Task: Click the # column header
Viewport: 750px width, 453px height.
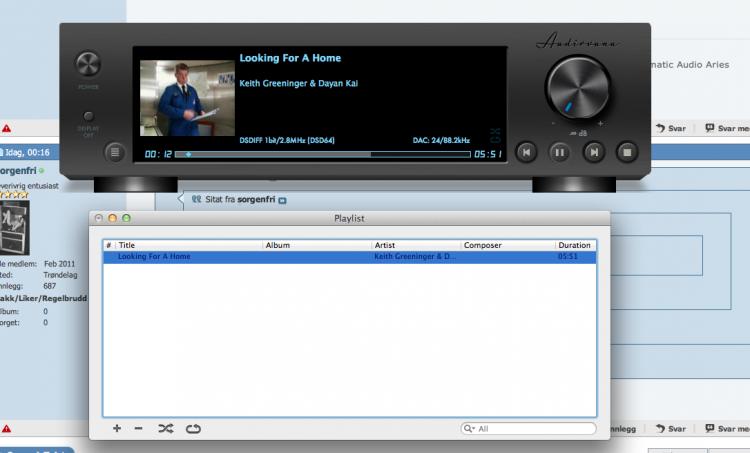Action: tap(109, 245)
